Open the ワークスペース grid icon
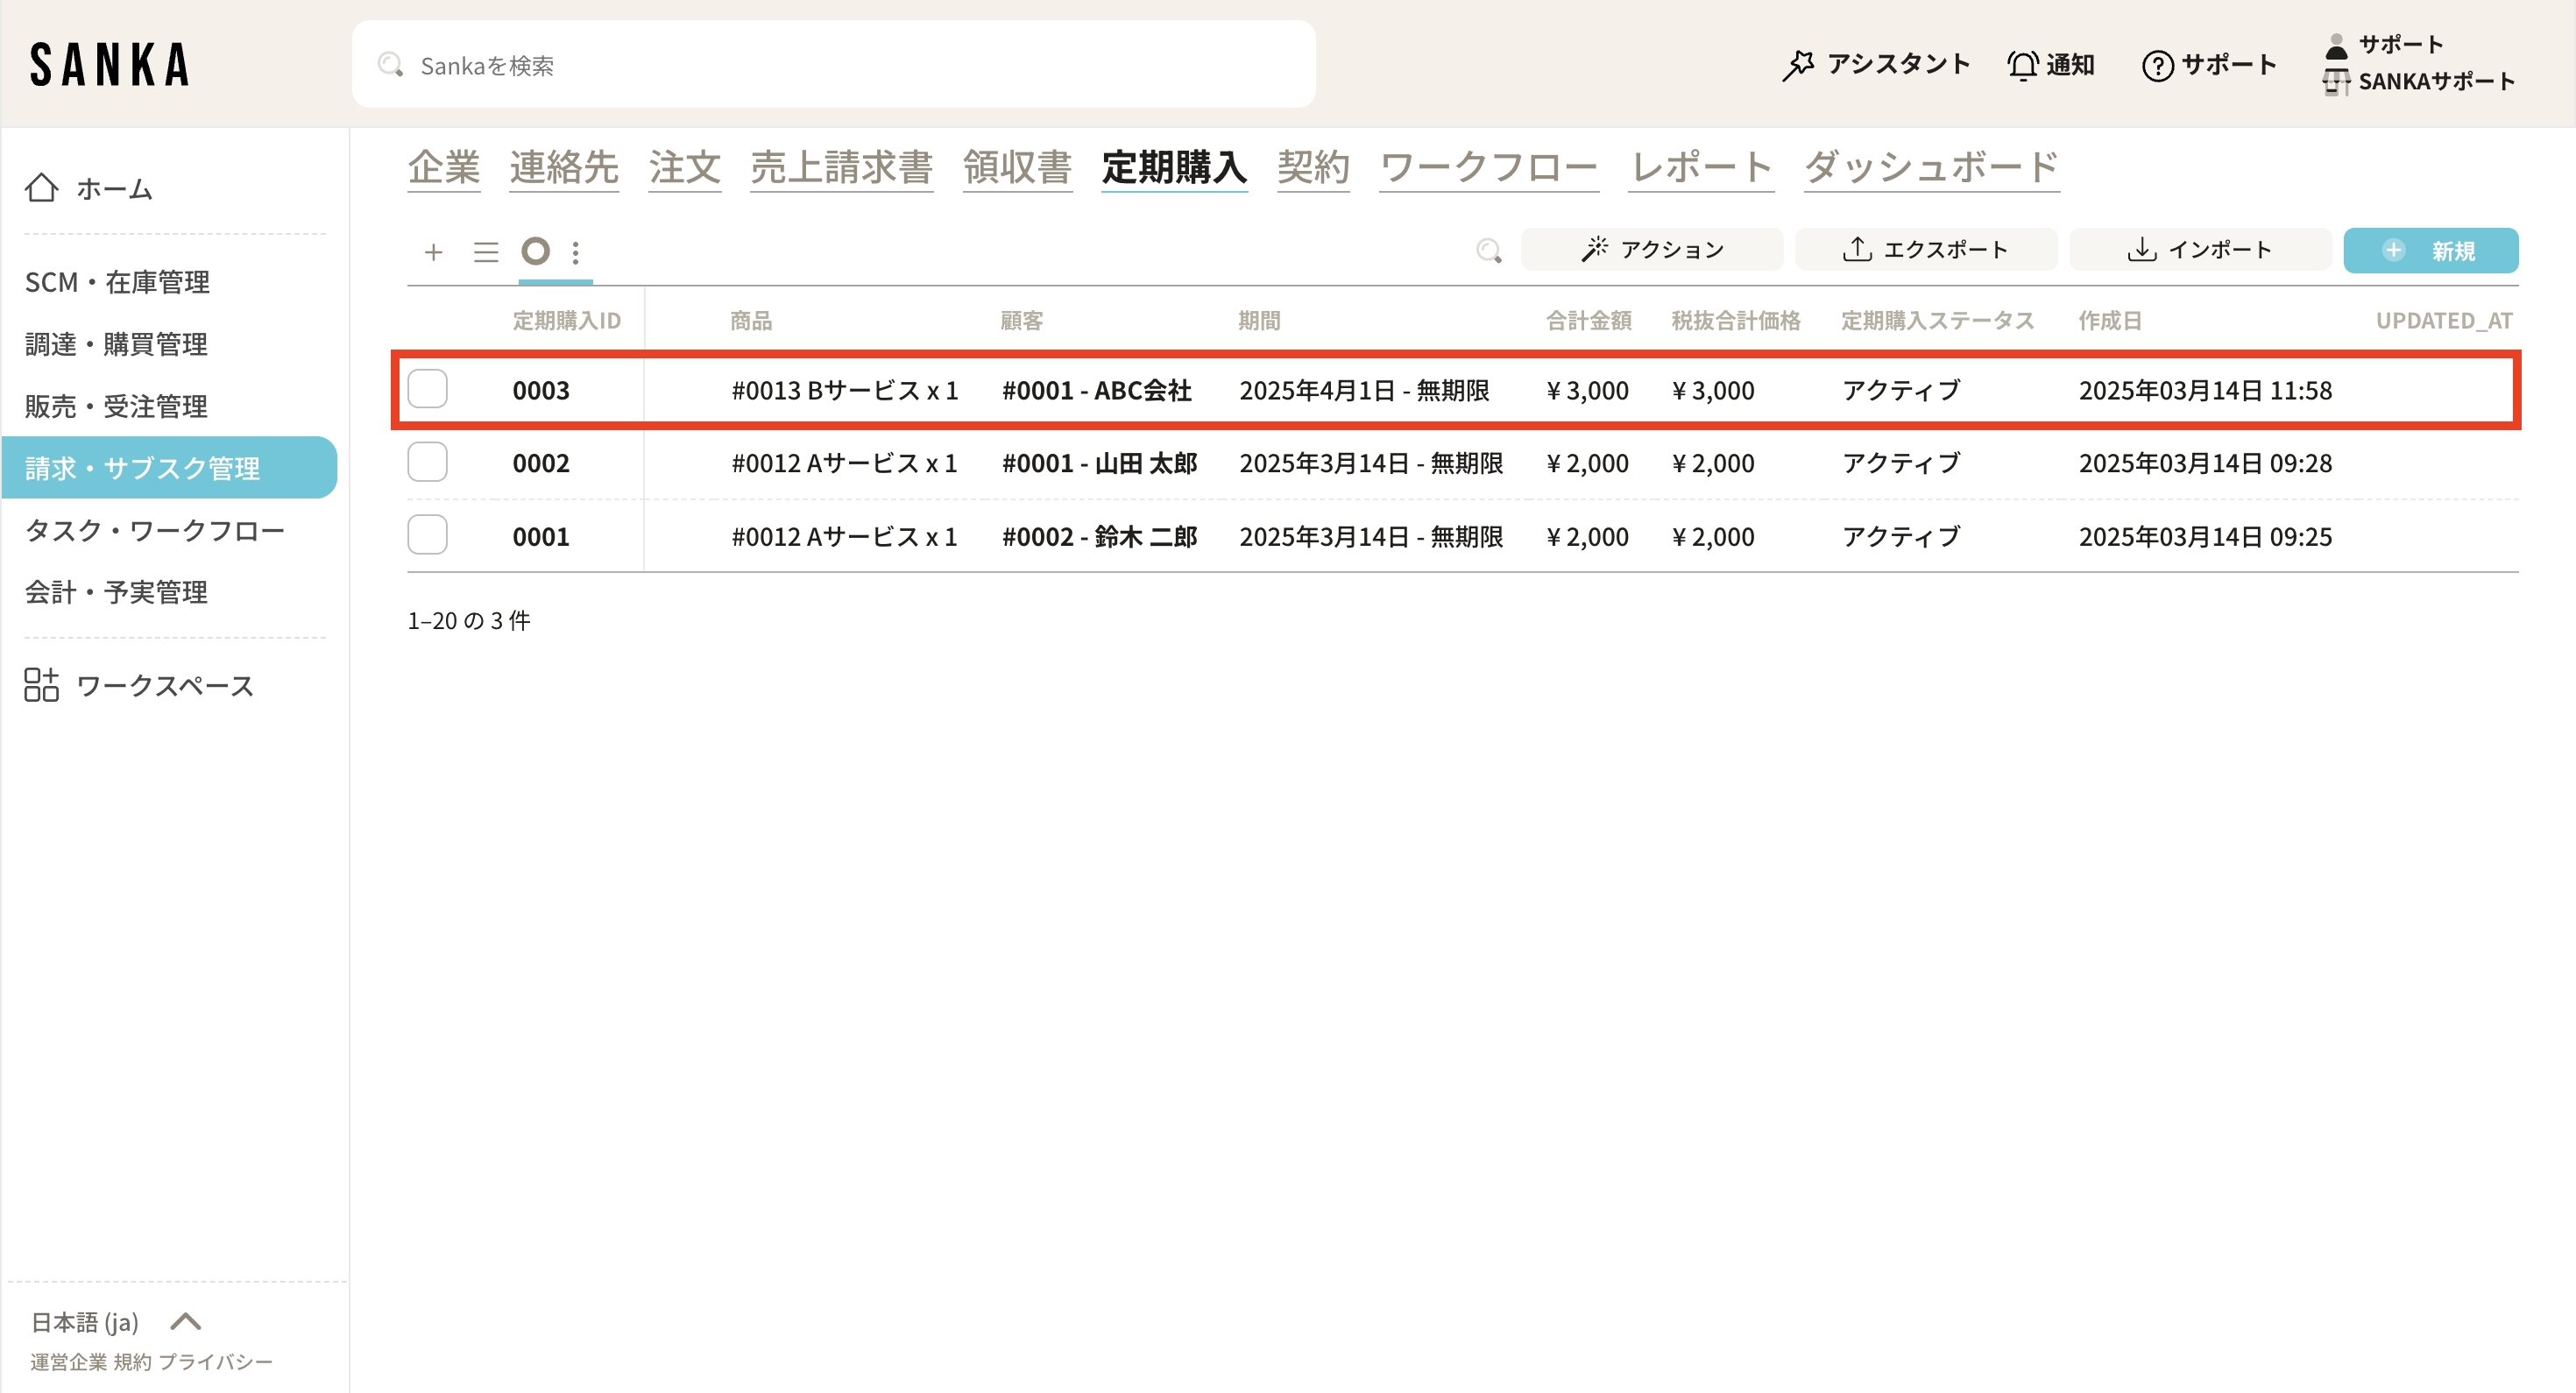 [41, 685]
